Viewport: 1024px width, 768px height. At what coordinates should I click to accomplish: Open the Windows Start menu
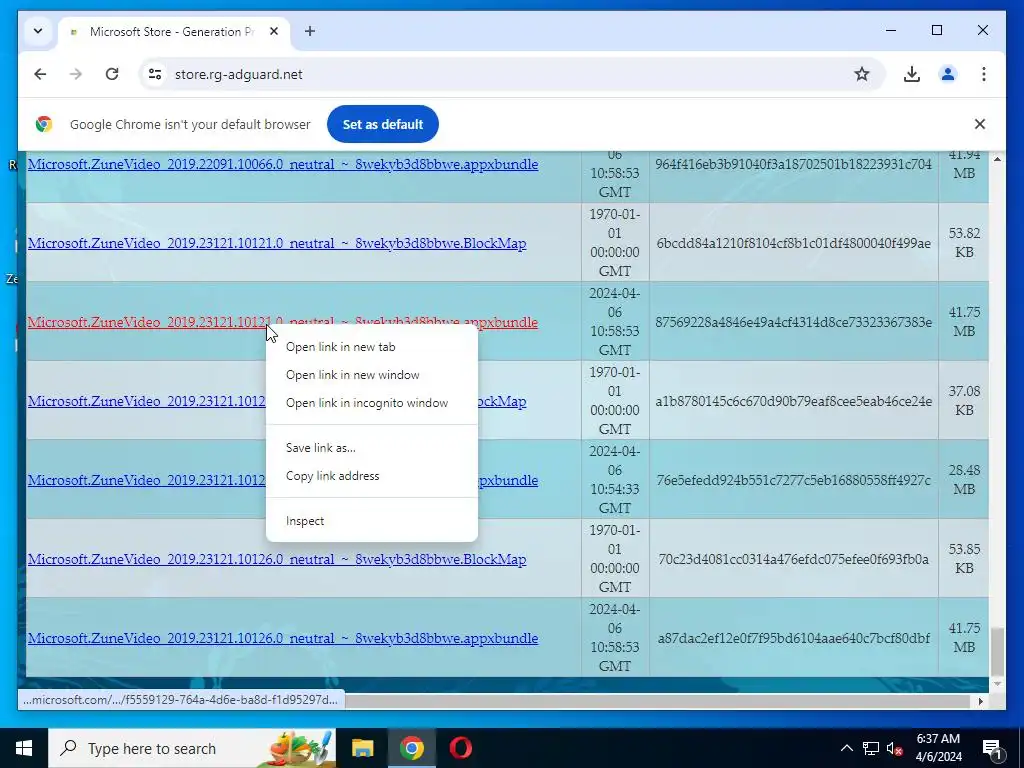coord(24,748)
